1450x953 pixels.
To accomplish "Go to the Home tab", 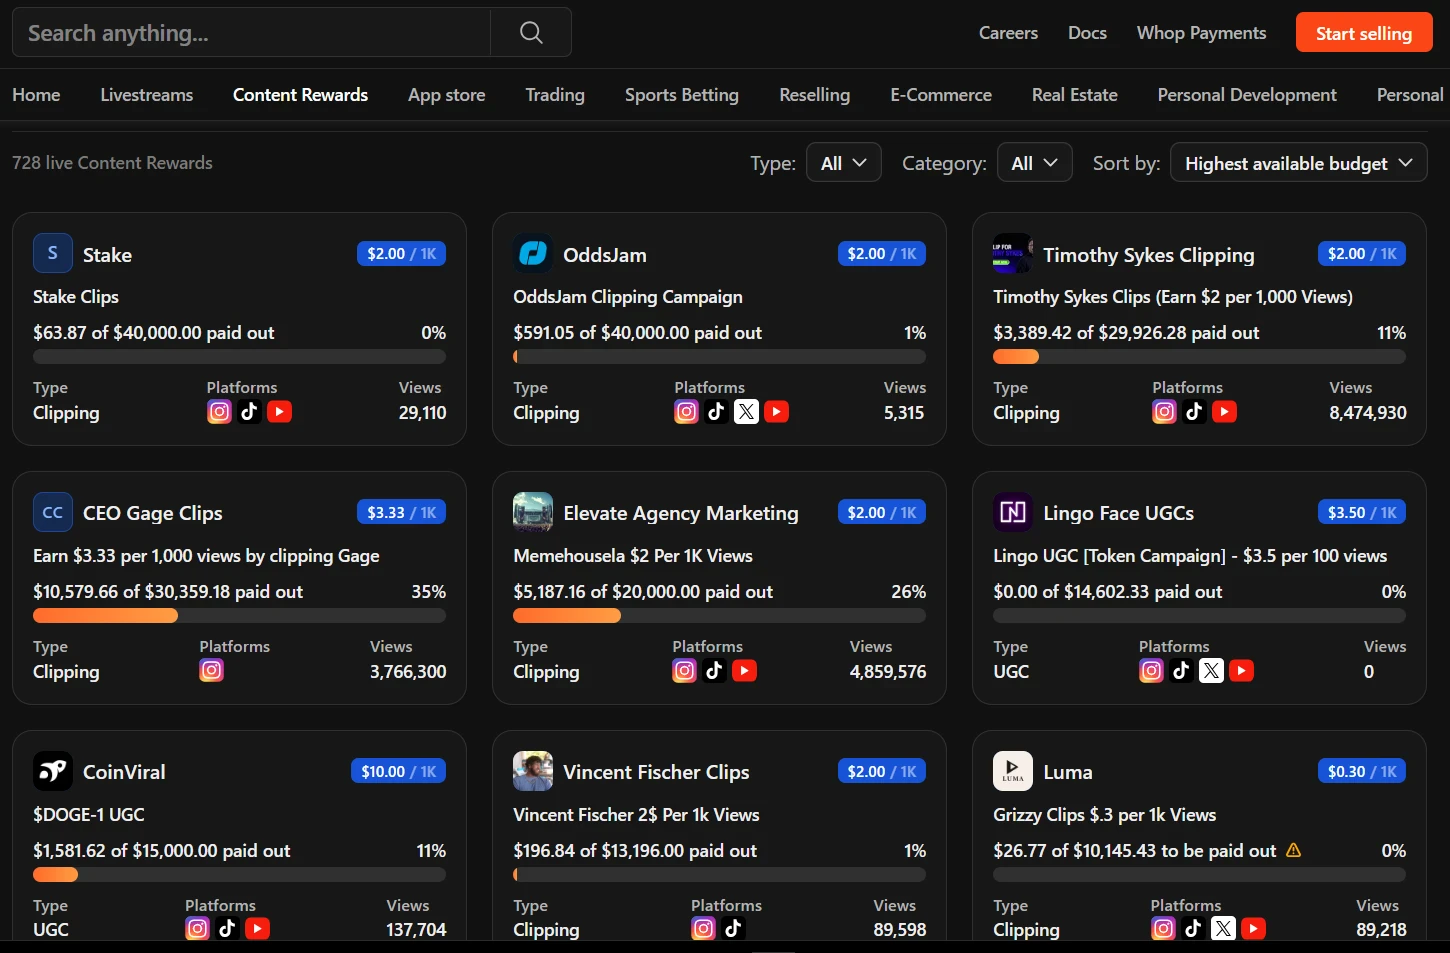I will 36,95.
